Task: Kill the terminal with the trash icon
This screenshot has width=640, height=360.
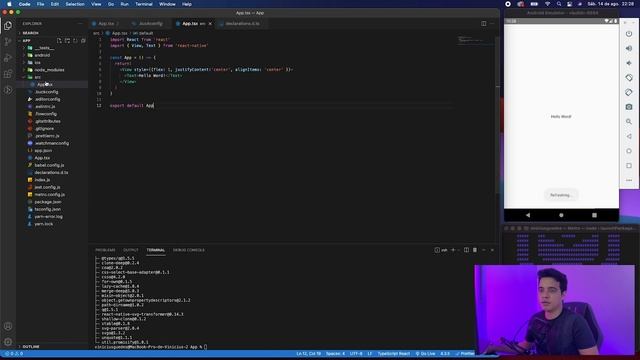Action: tap(475, 250)
